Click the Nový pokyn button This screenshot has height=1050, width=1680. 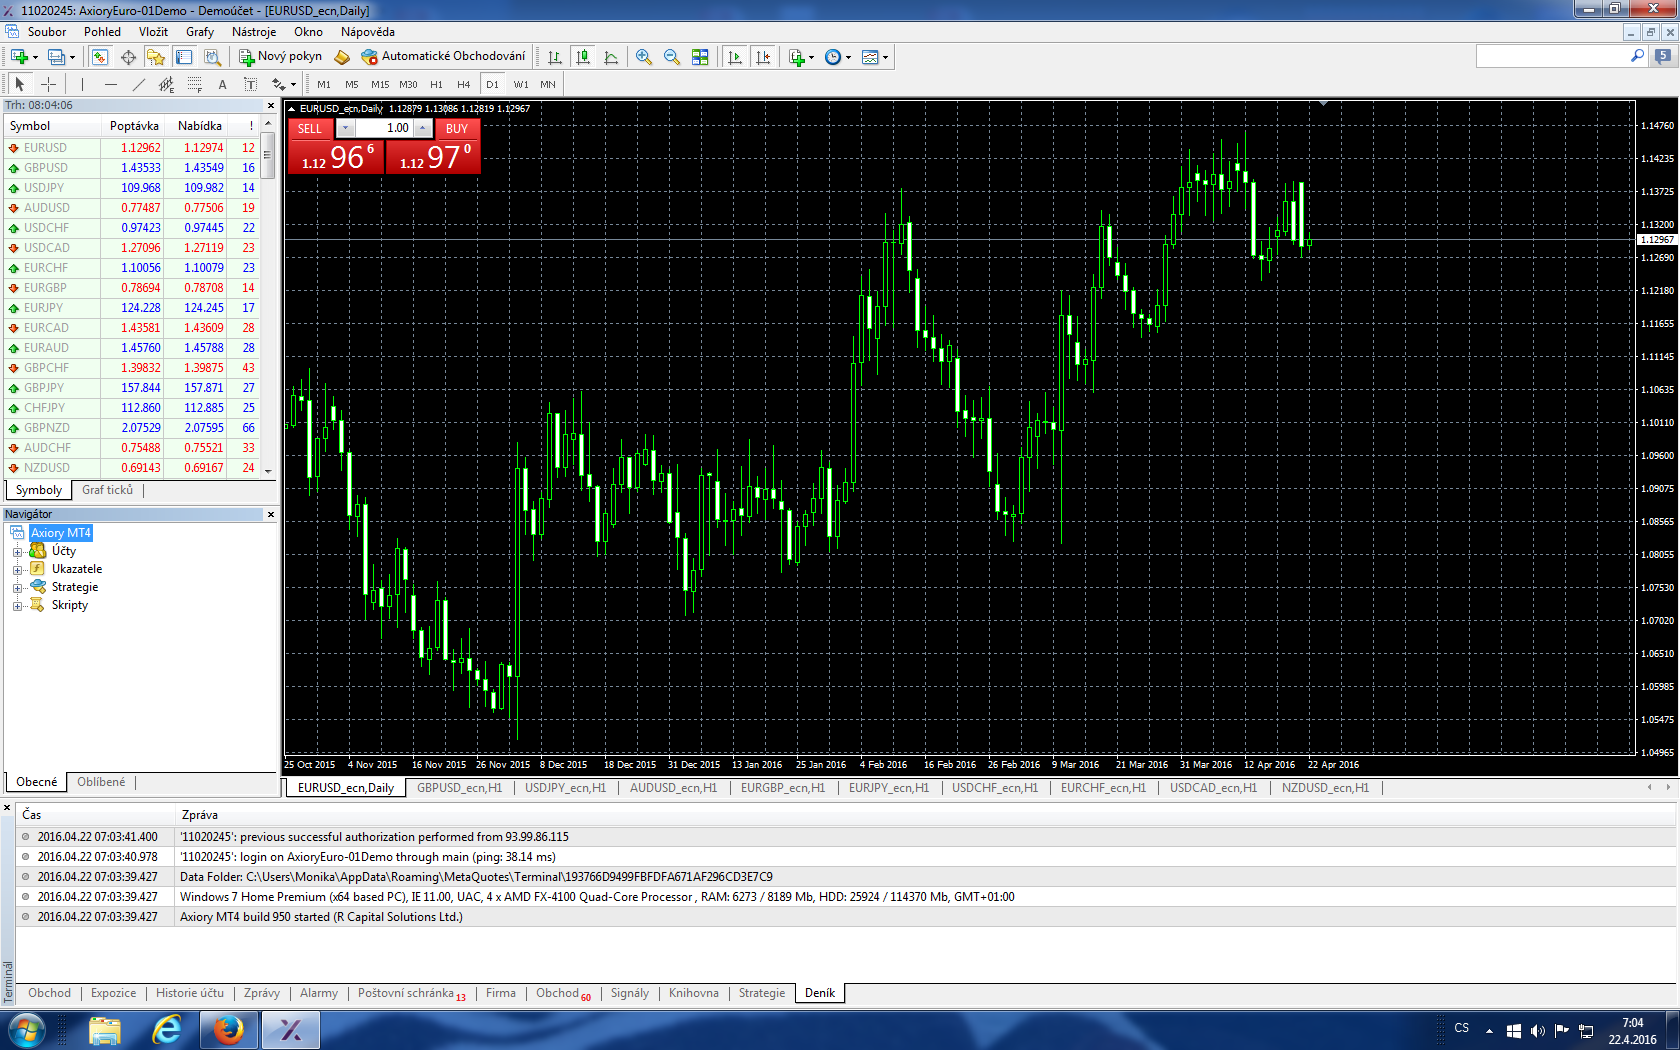click(280, 57)
